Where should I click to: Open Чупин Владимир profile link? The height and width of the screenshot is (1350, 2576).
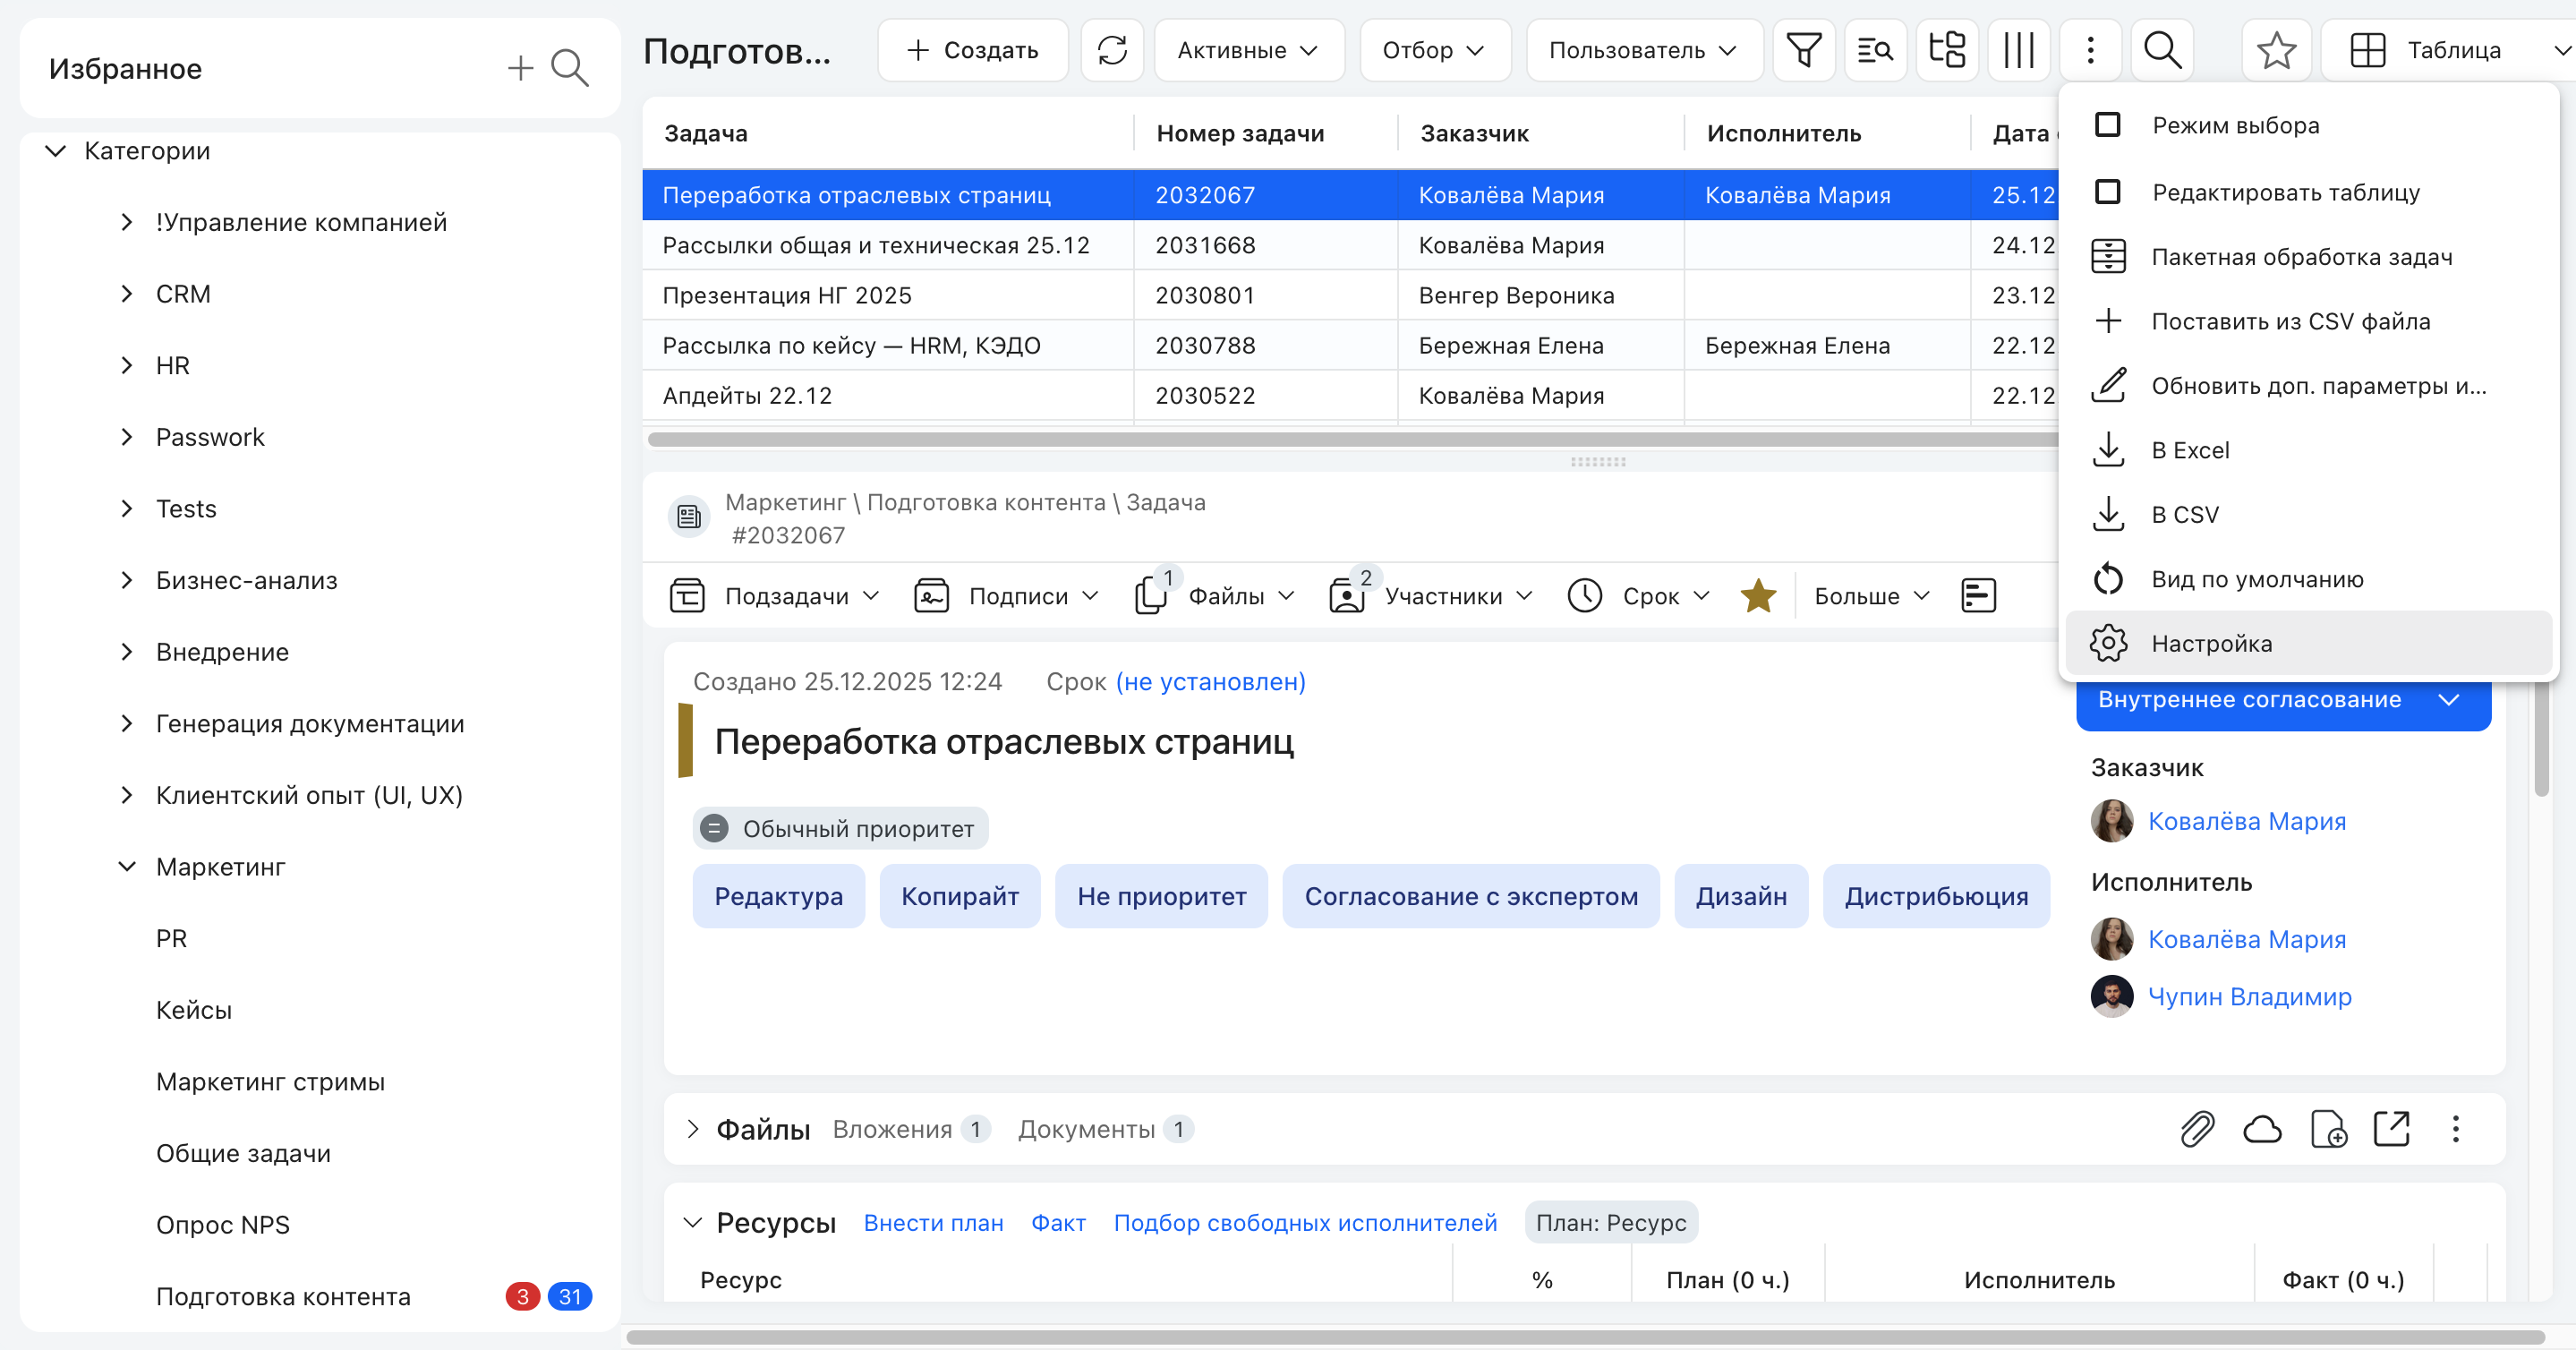tap(2249, 997)
